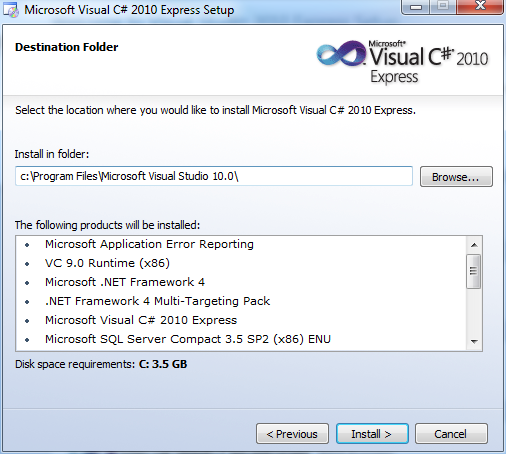This screenshot has width=506, height=454.
Task: Select VC 9.0 Runtime (x86) entry
Action: coord(107,263)
